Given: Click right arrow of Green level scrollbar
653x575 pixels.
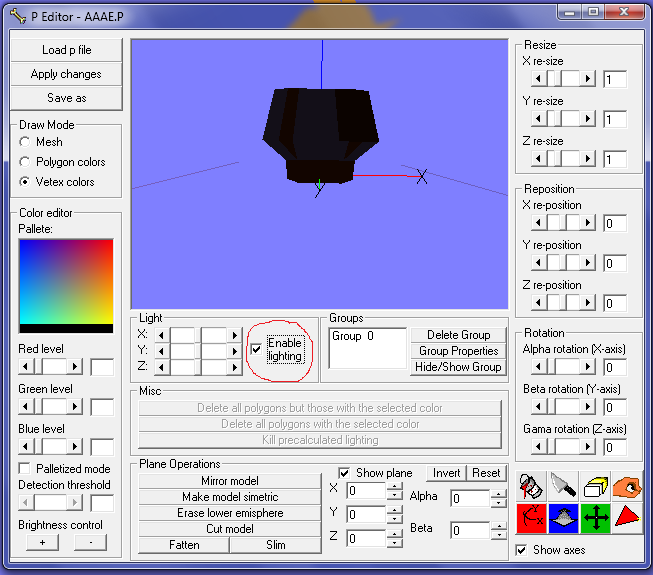Looking at the screenshot, I should coord(75,407).
